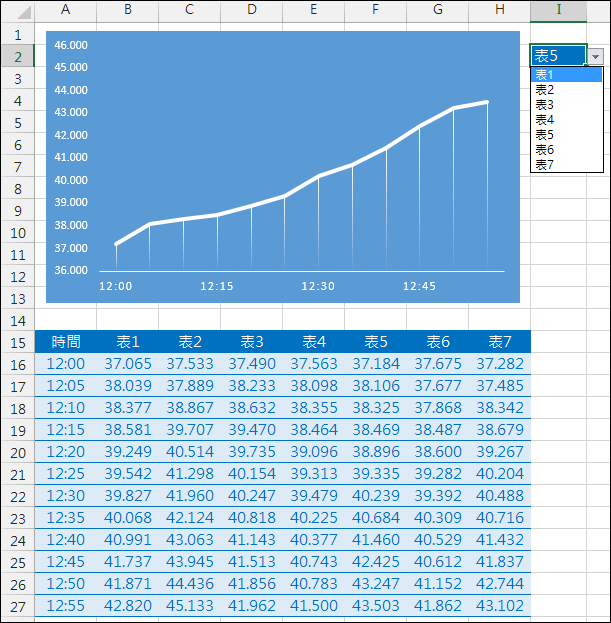The width and height of the screenshot is (611, 623).
Task: Click time cell 12:25 in the table
Action: (x=66, y=474)
